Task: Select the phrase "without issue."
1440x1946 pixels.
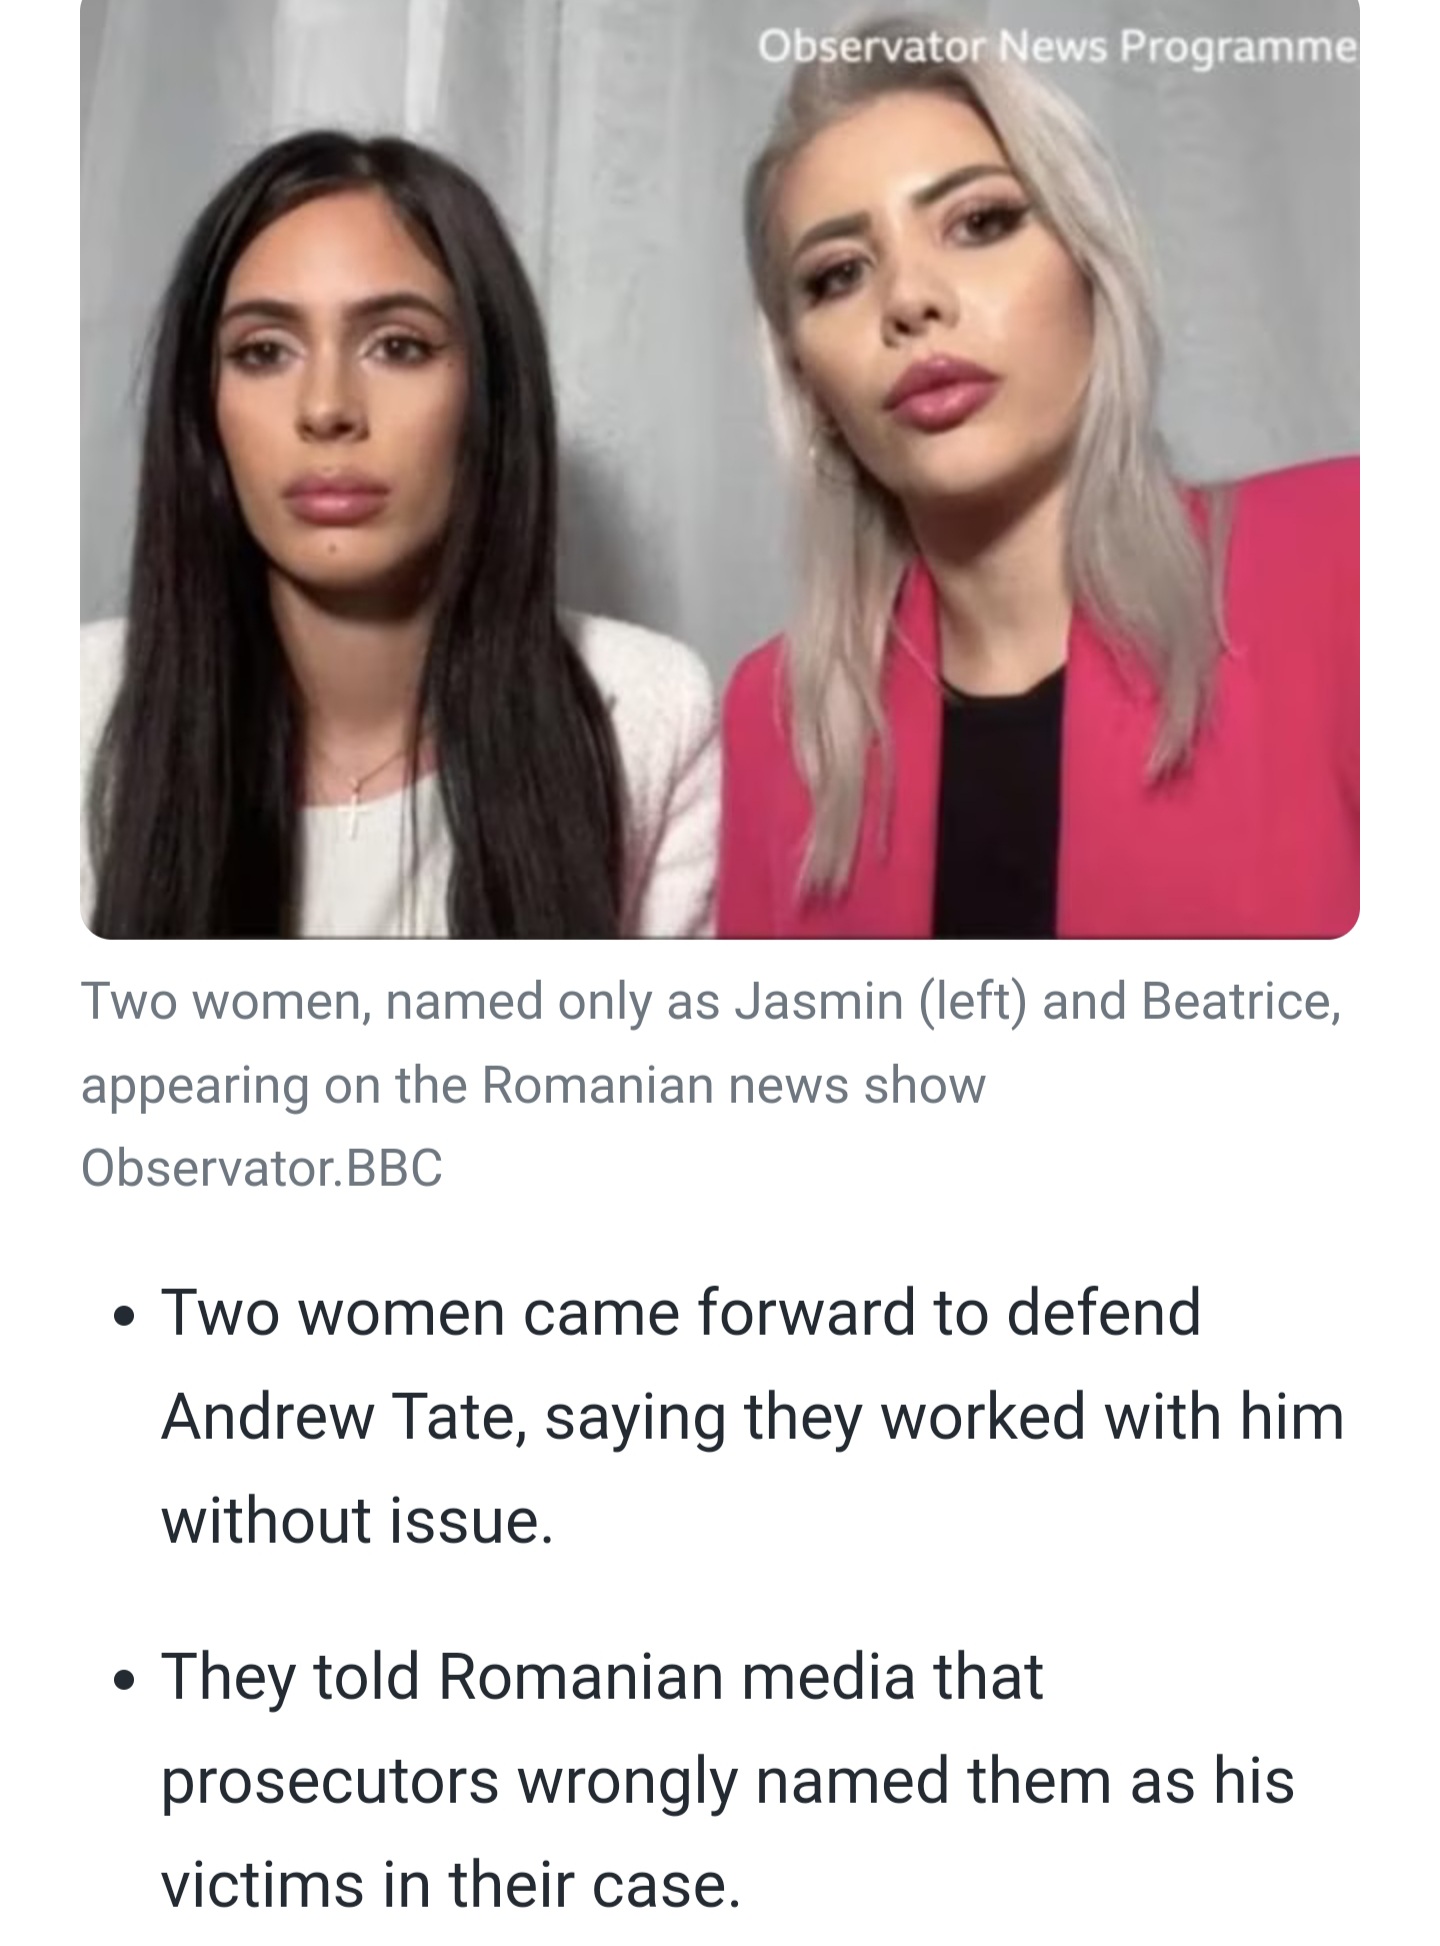Action: (x=358, y=1521)
